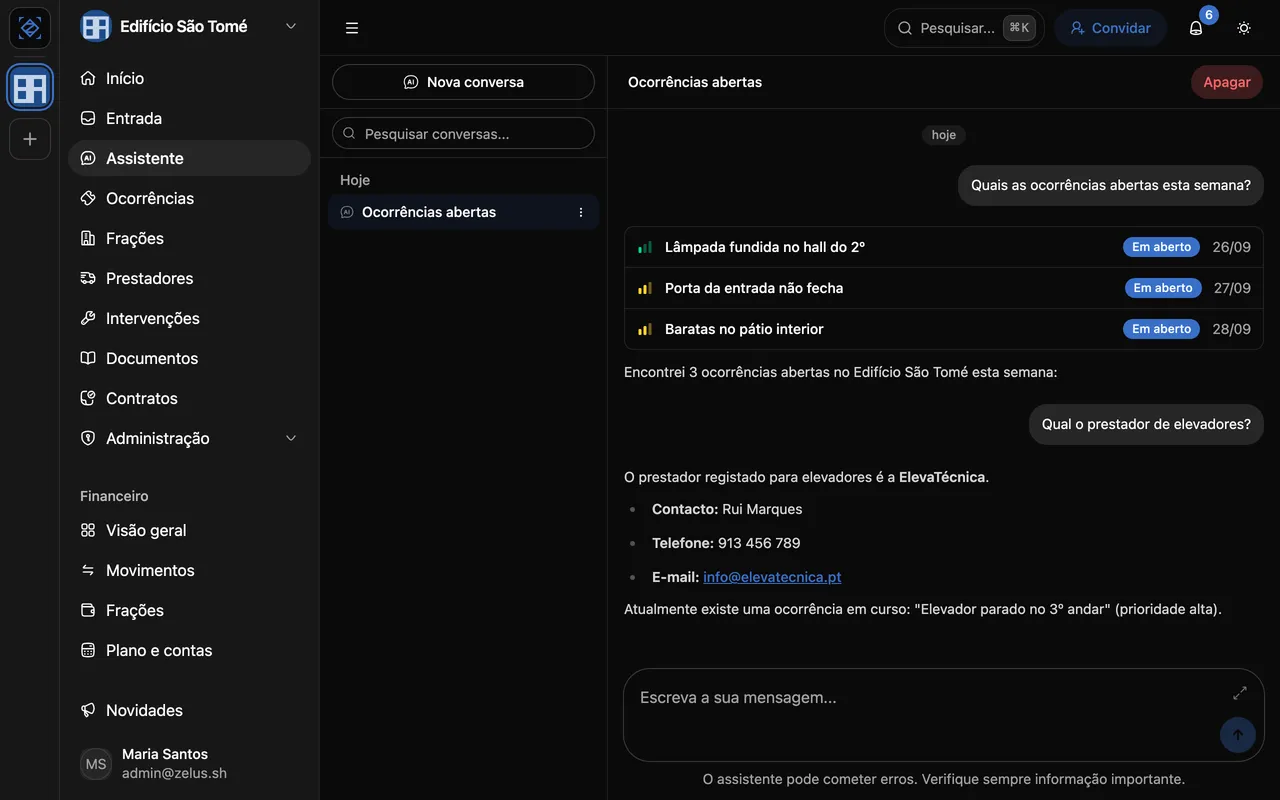The width and height of the screenshot is (1280, 800).
Task: Open Visão geral under Financeiro
Action: click(189, 530)
